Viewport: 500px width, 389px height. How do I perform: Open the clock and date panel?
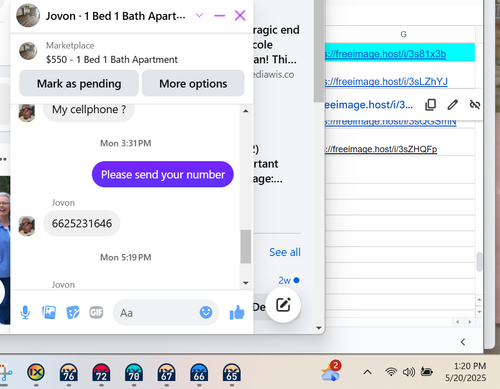pyautogui.click(x=466, y=372)
